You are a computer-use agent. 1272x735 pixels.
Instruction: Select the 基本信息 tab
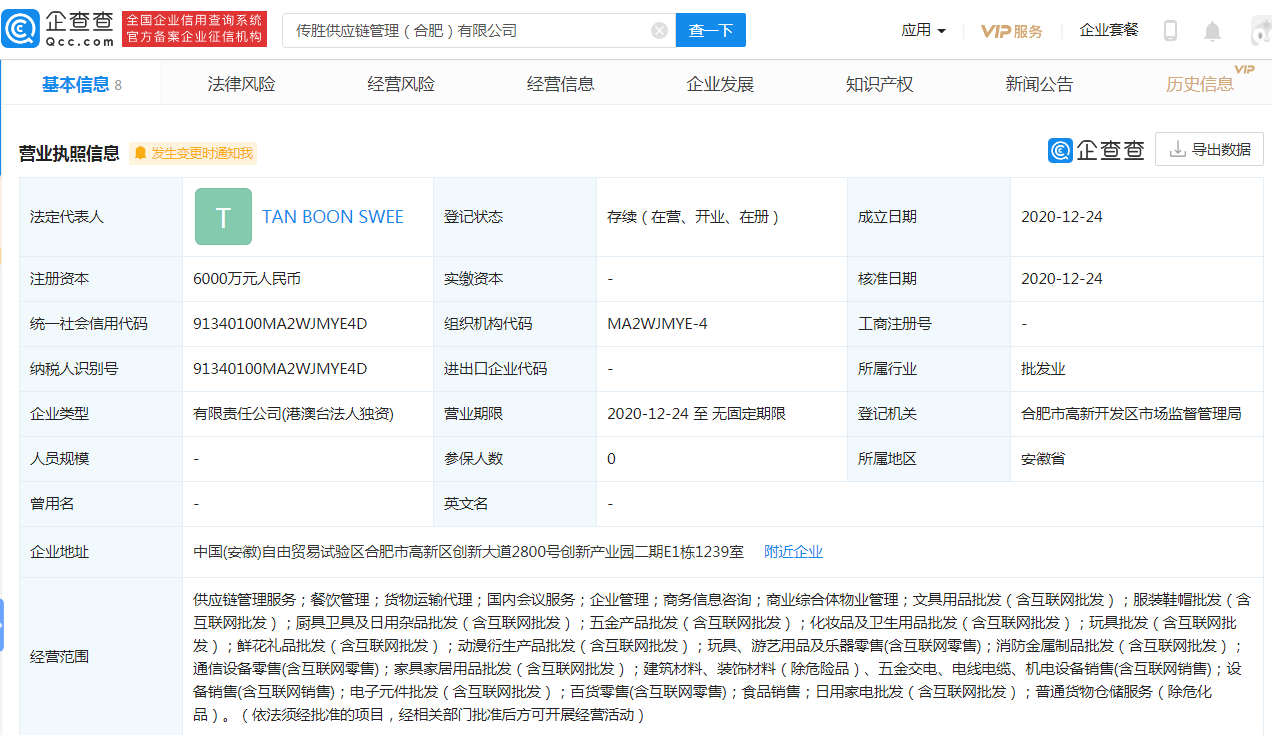pyautogui.click(x=81, y=84)
